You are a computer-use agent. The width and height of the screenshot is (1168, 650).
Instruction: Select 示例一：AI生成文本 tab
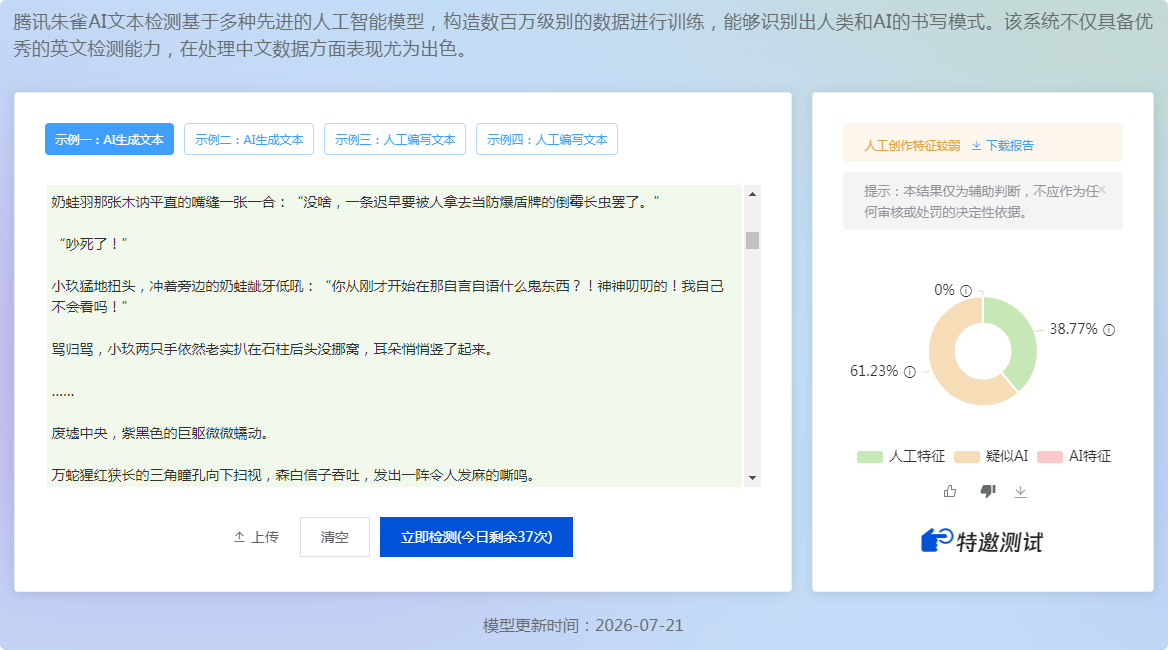110,139
